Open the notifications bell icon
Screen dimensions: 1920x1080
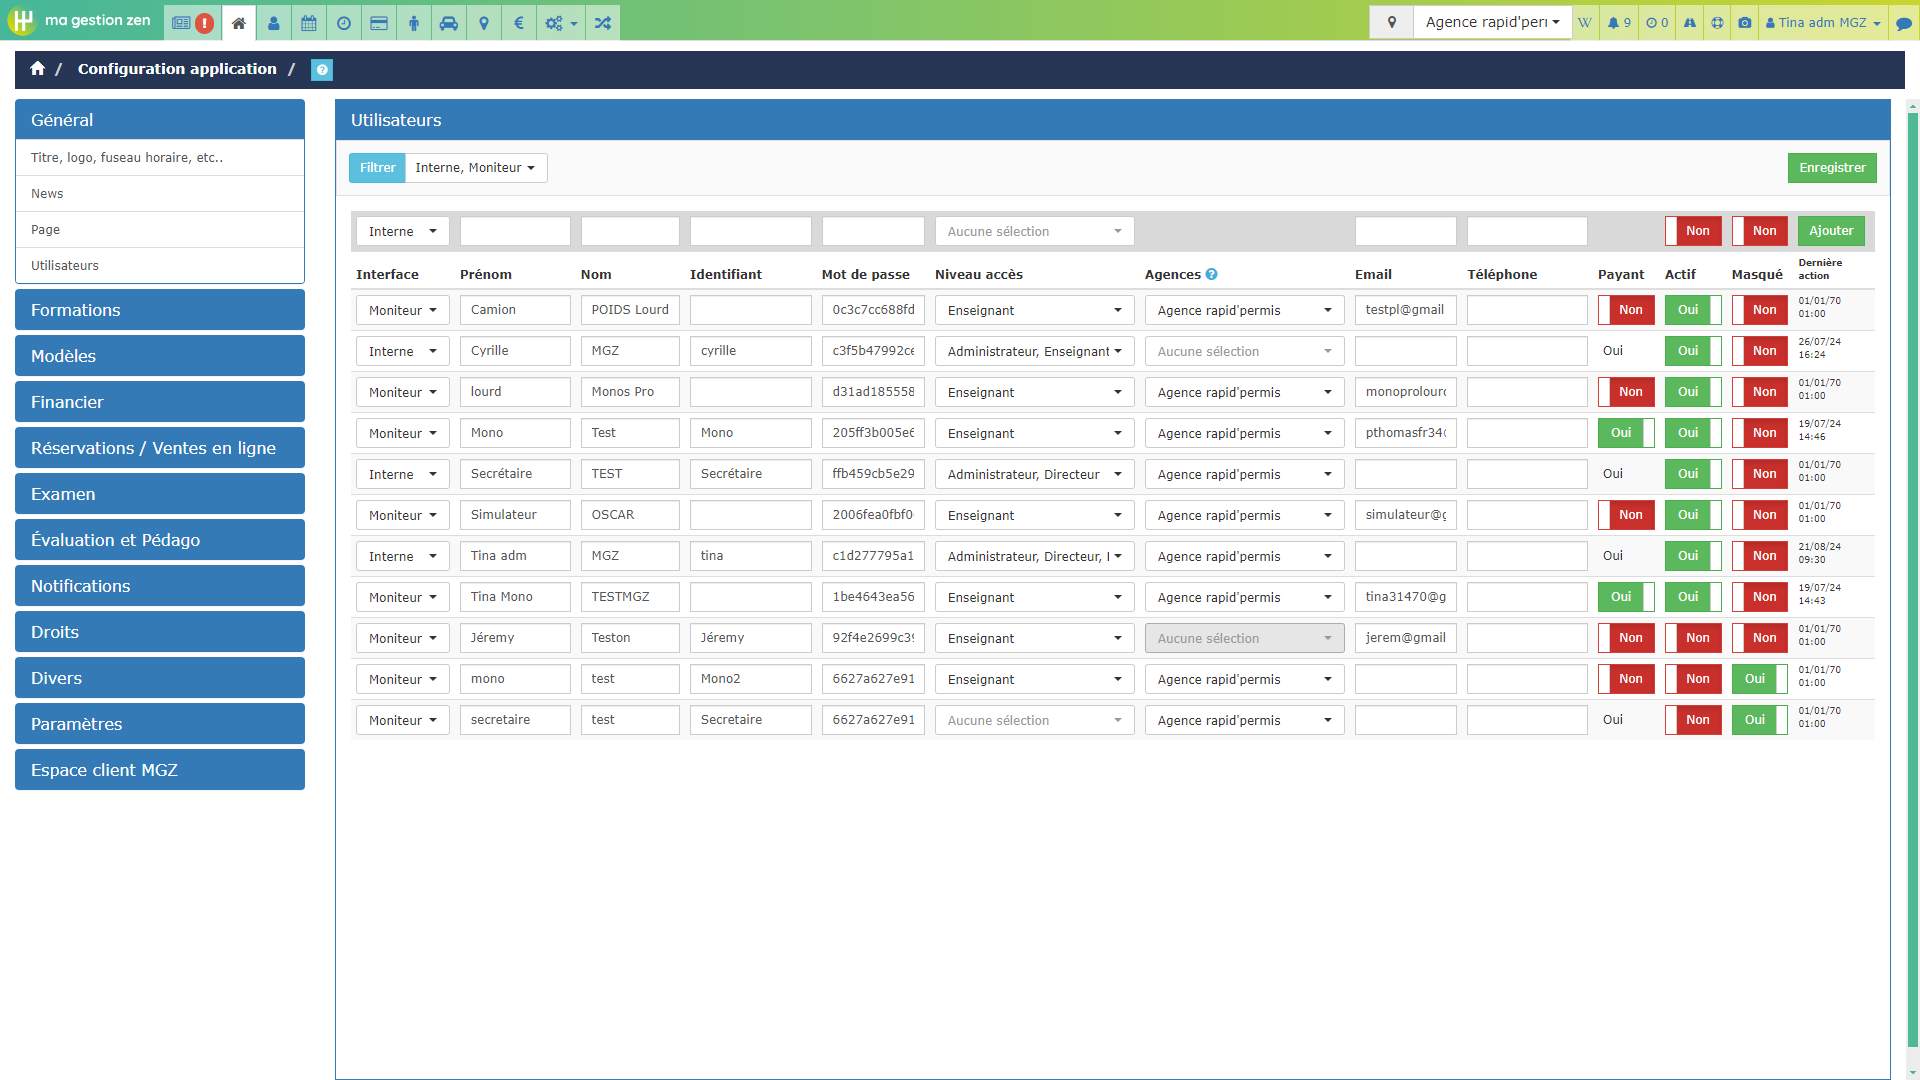(x=1618, y=22)
